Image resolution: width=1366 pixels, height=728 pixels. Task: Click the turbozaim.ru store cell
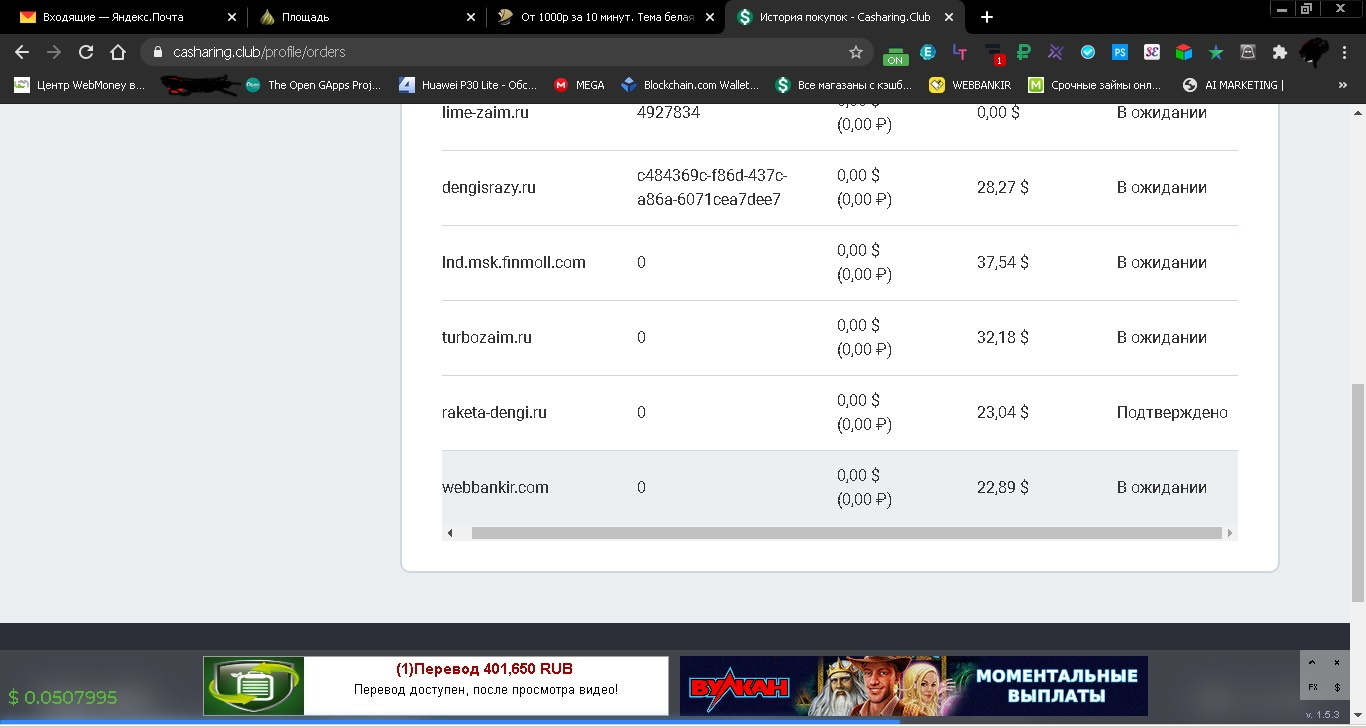coord(487,338)
